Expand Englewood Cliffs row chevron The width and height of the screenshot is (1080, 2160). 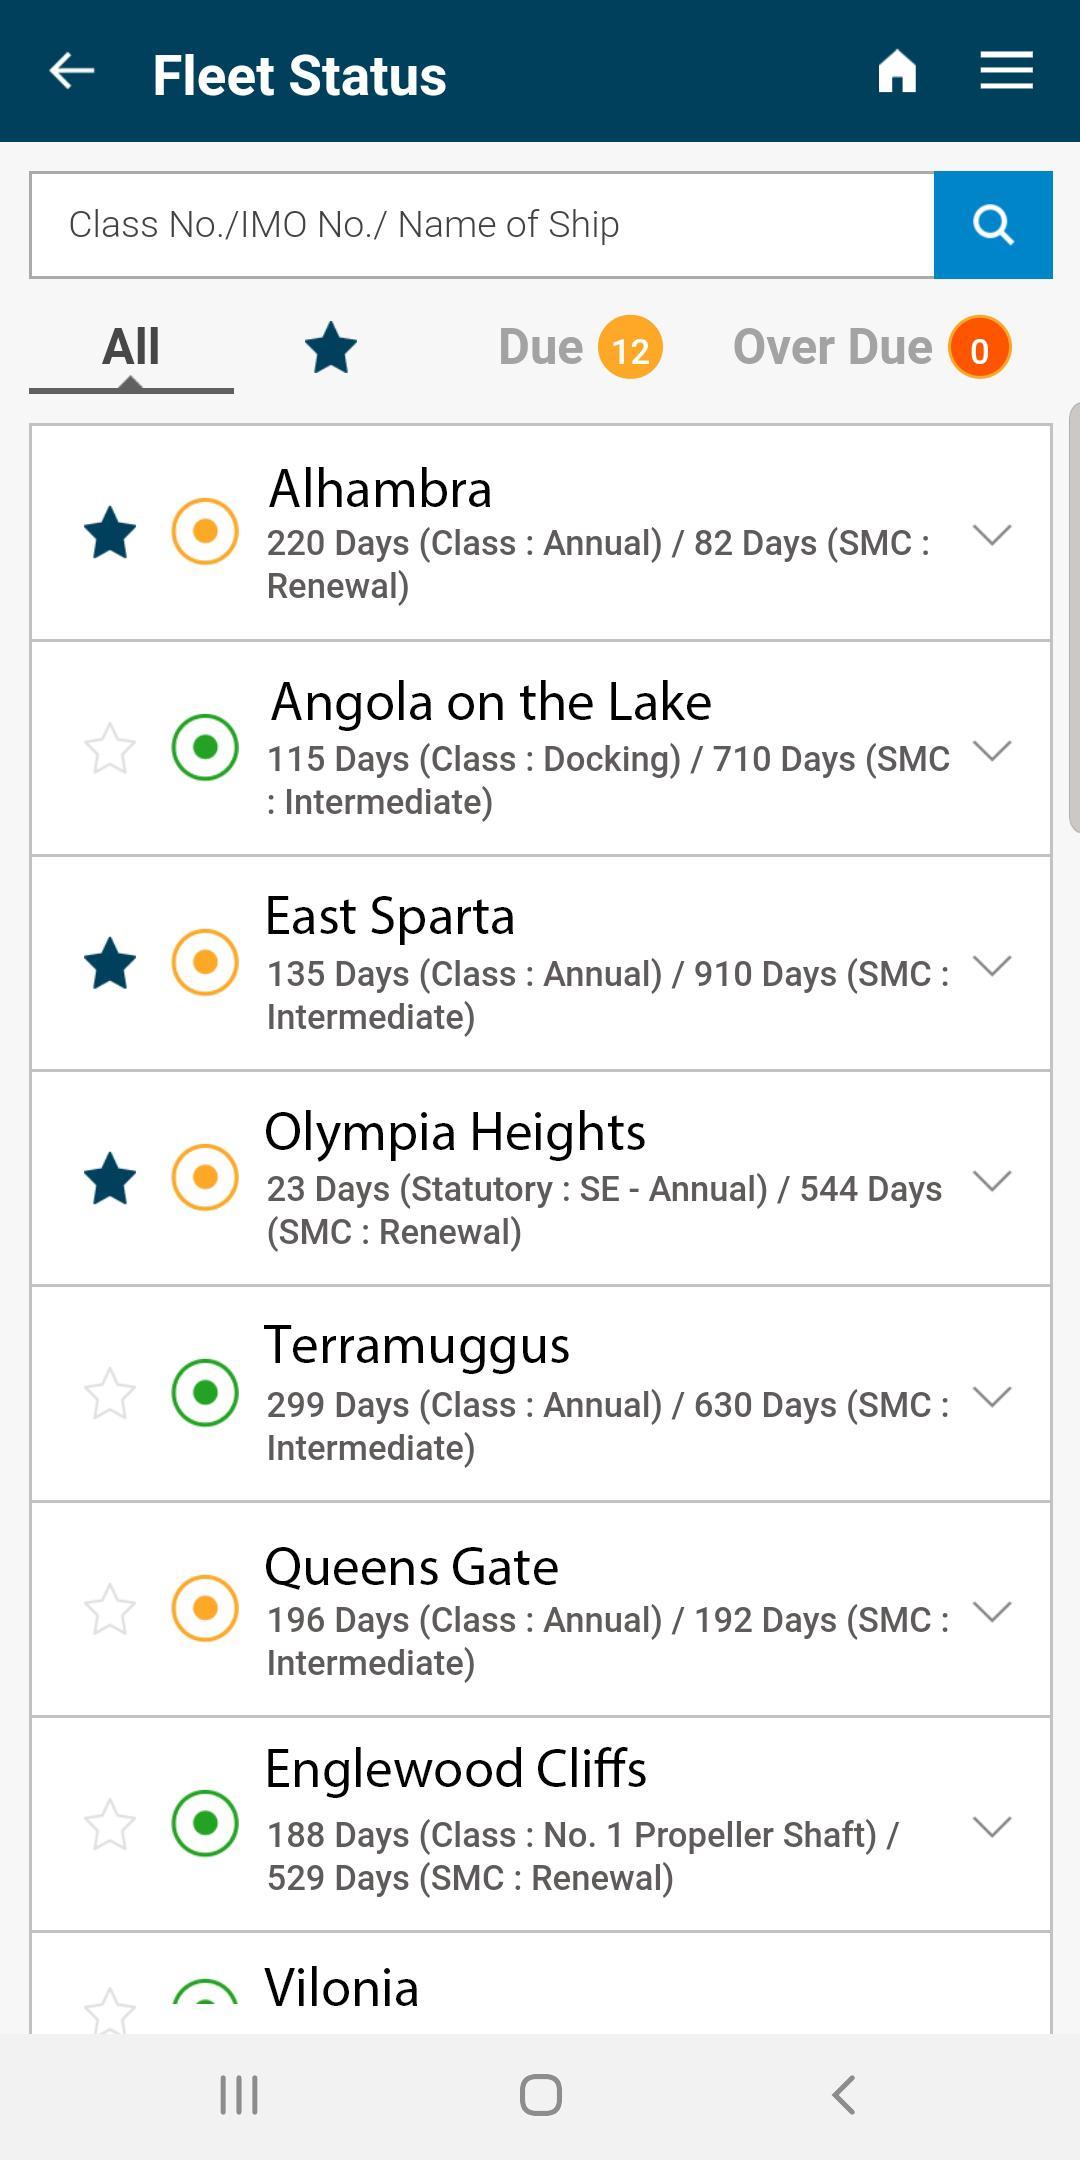click(x=992, y=1827)
